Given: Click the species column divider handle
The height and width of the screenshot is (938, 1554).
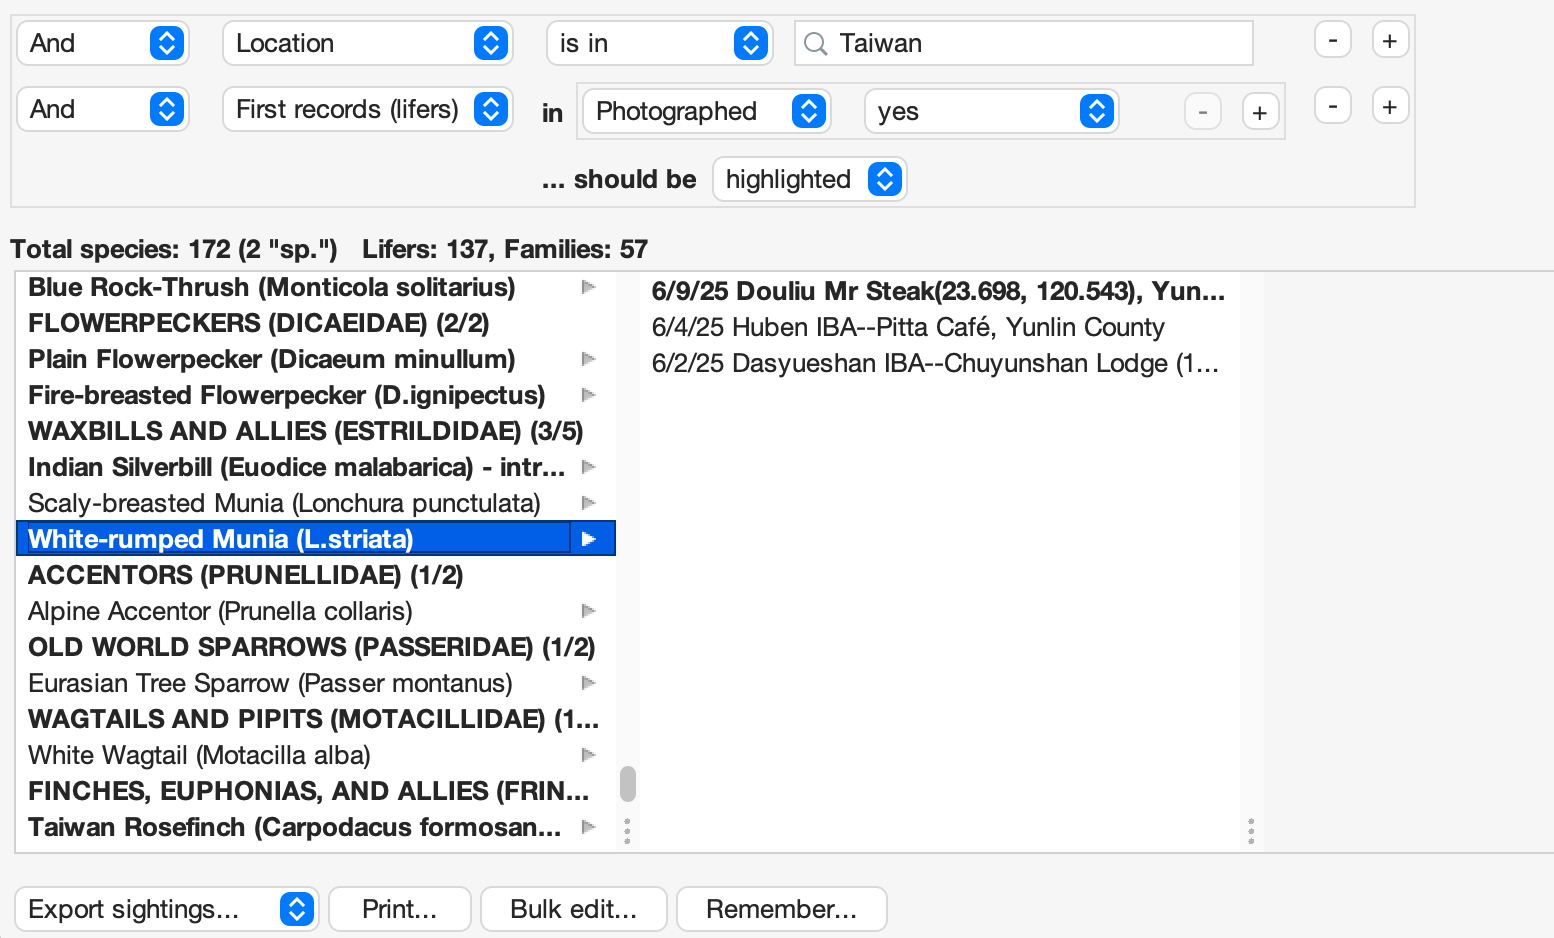Looking at the screenshot, I should pyautogui.click(x=627, y=831).
